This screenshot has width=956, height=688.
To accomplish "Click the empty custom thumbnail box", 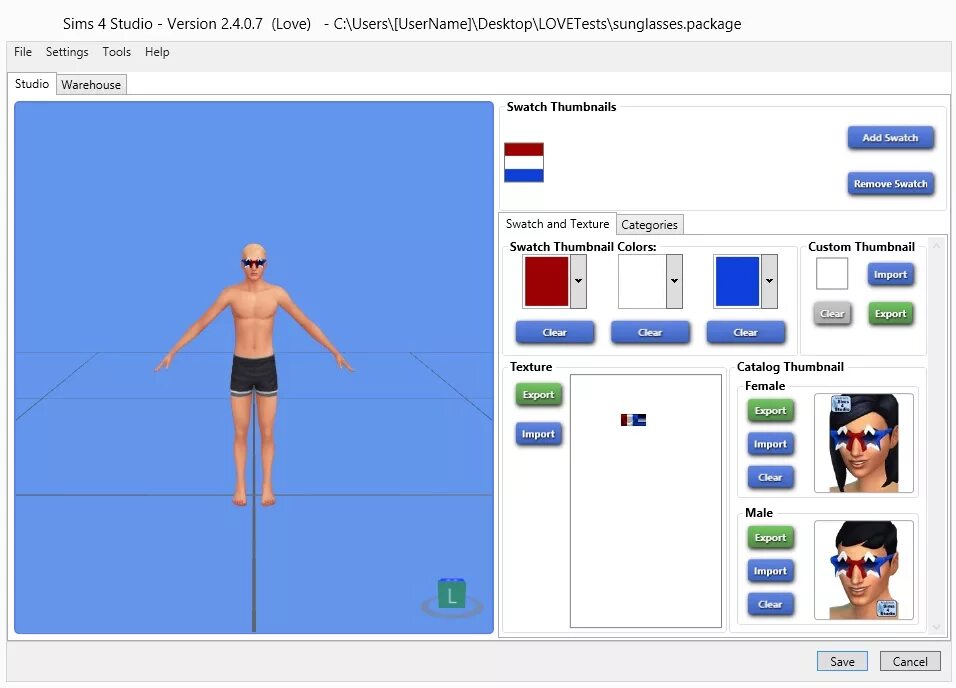I will coord(832,273).
